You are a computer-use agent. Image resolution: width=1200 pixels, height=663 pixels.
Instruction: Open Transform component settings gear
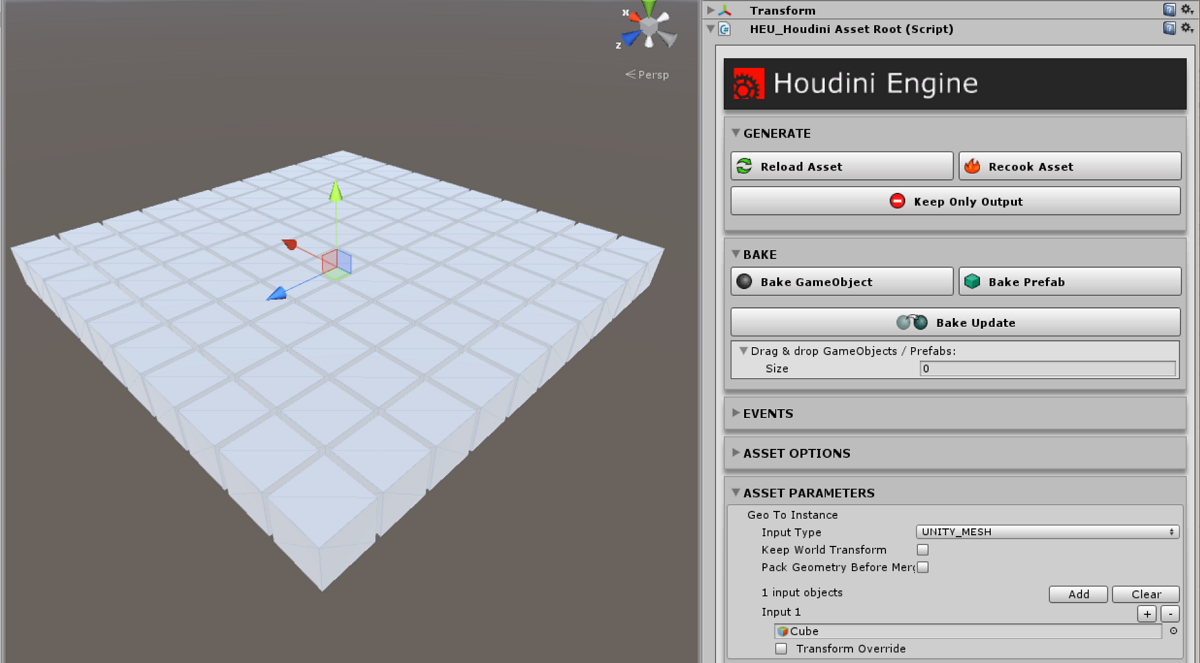pyautogui.click(x=1187, y=10)
